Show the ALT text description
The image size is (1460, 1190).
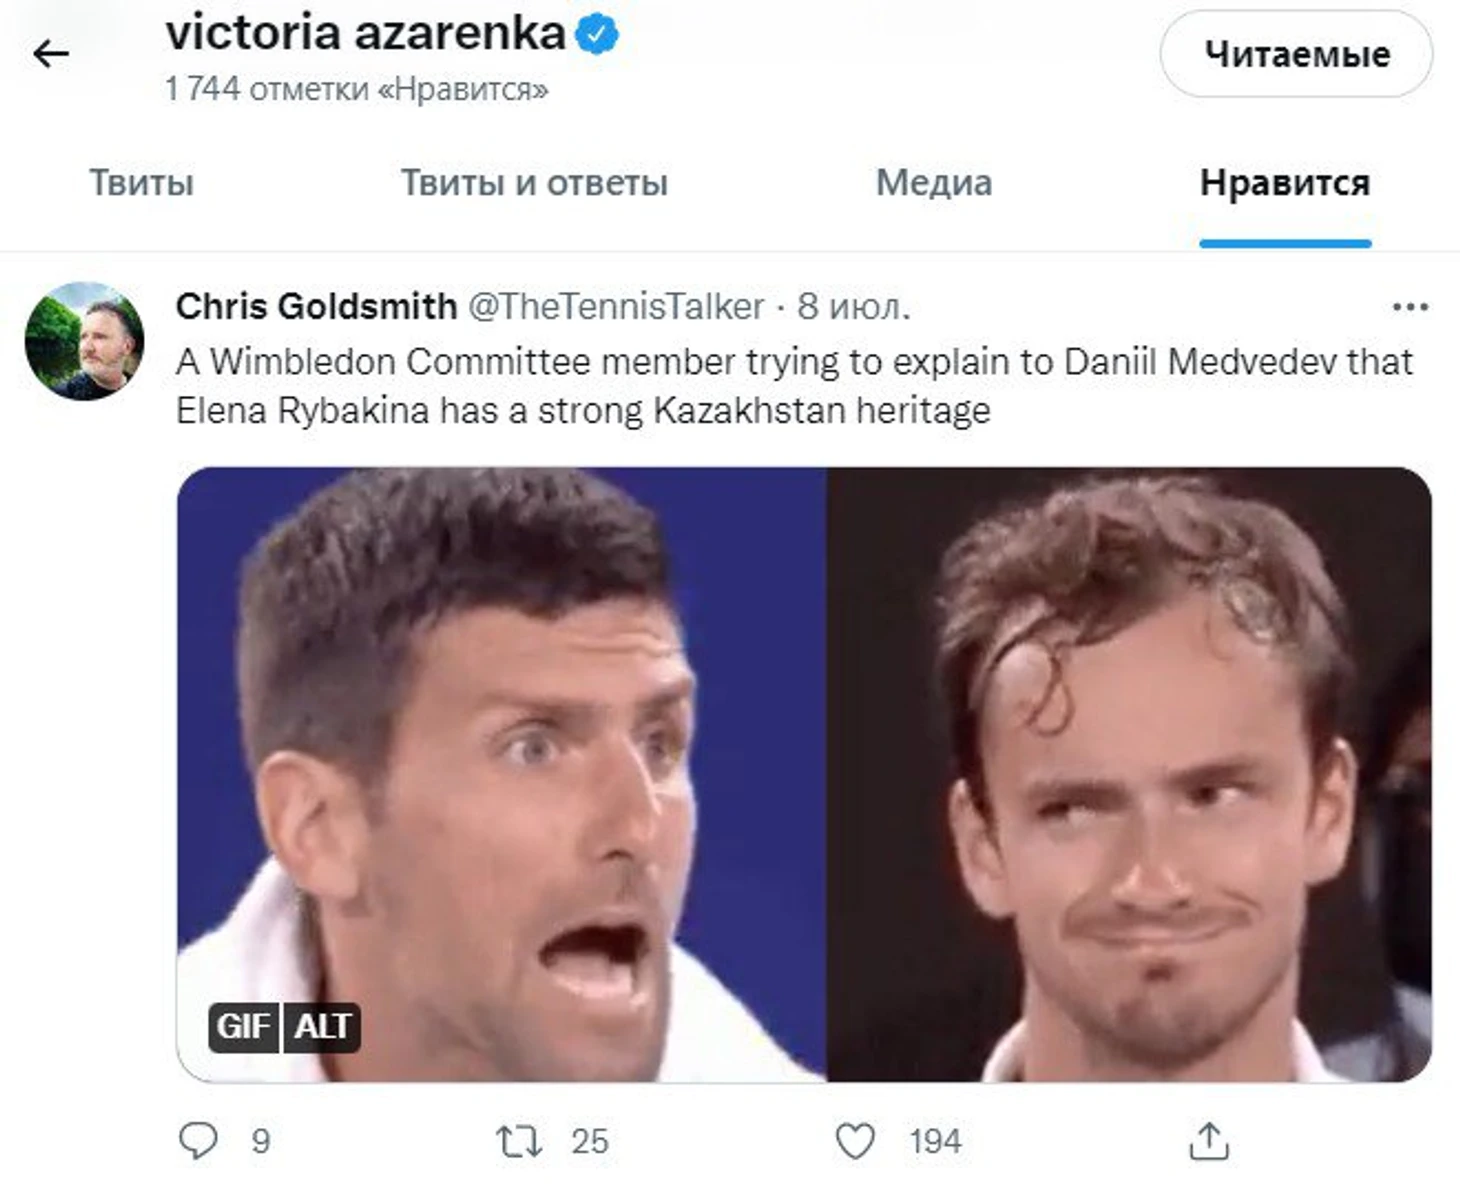(322, 1027)
